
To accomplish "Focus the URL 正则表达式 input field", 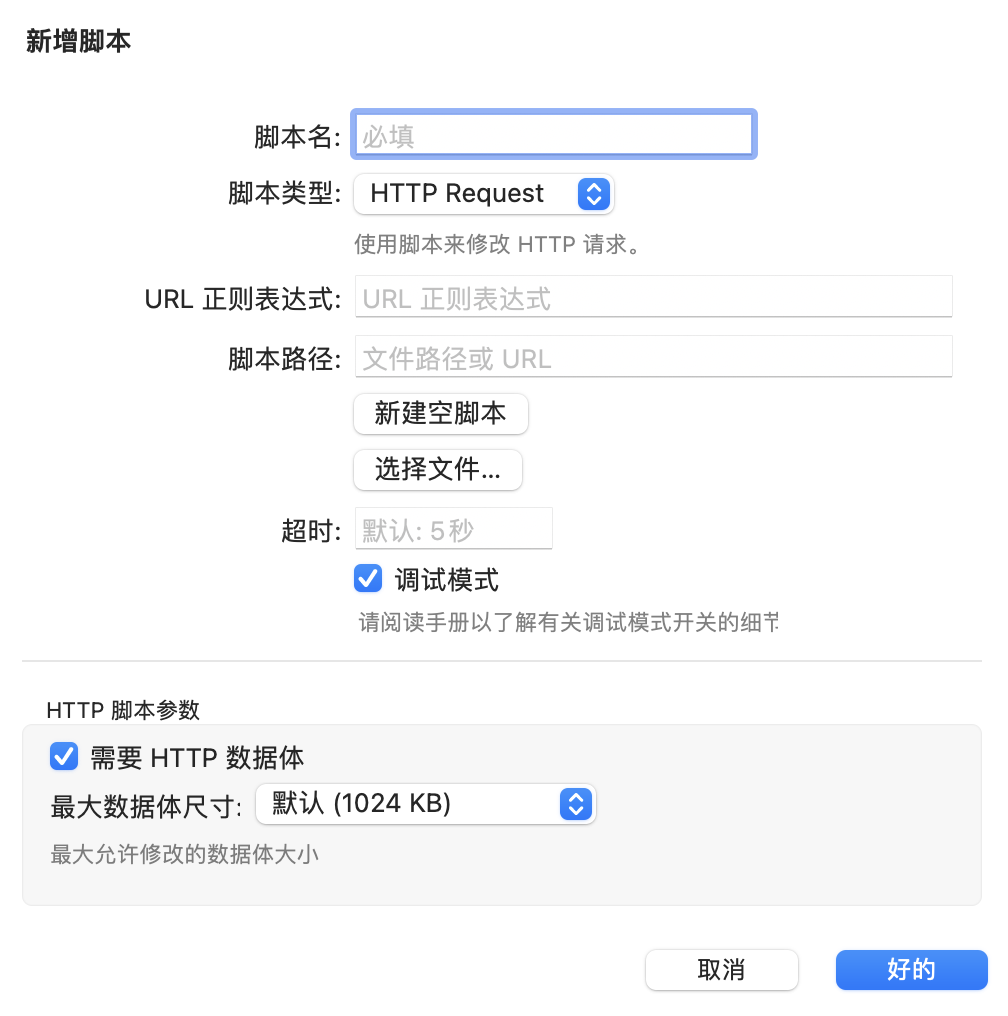I will pyautogui.click(x=653, y=298).
